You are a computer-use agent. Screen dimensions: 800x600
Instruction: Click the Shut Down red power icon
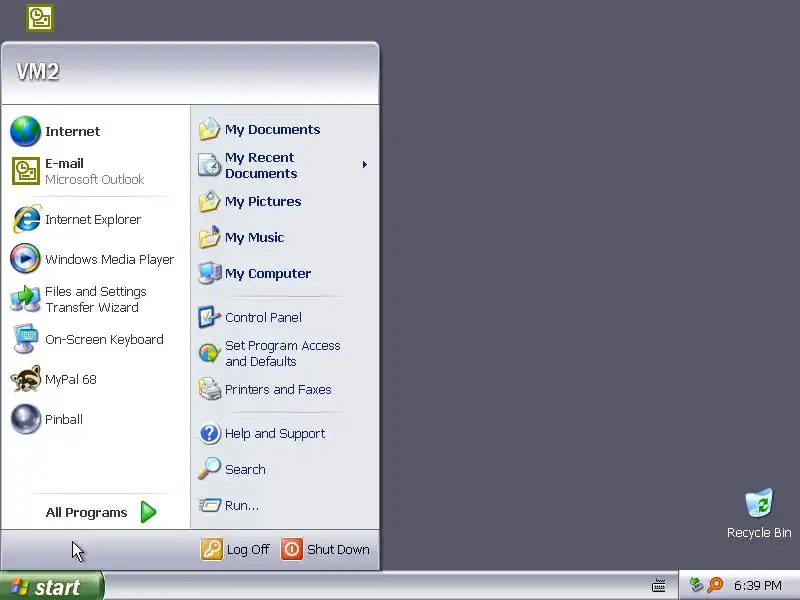(x=292, y=549)
